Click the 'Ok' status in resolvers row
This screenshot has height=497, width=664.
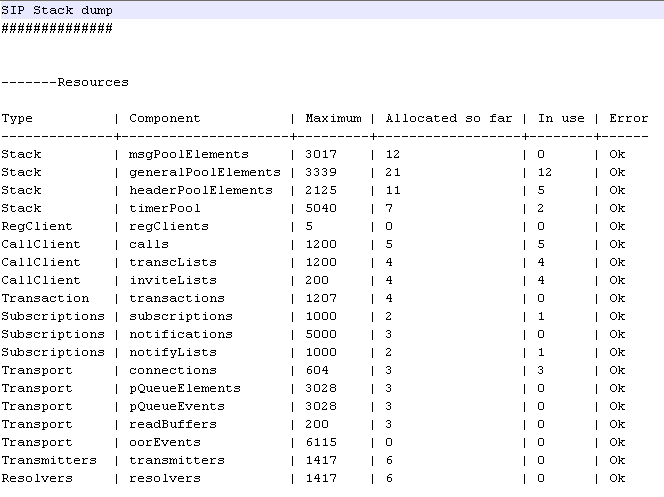pyautogui.click(x=617, y=478)
